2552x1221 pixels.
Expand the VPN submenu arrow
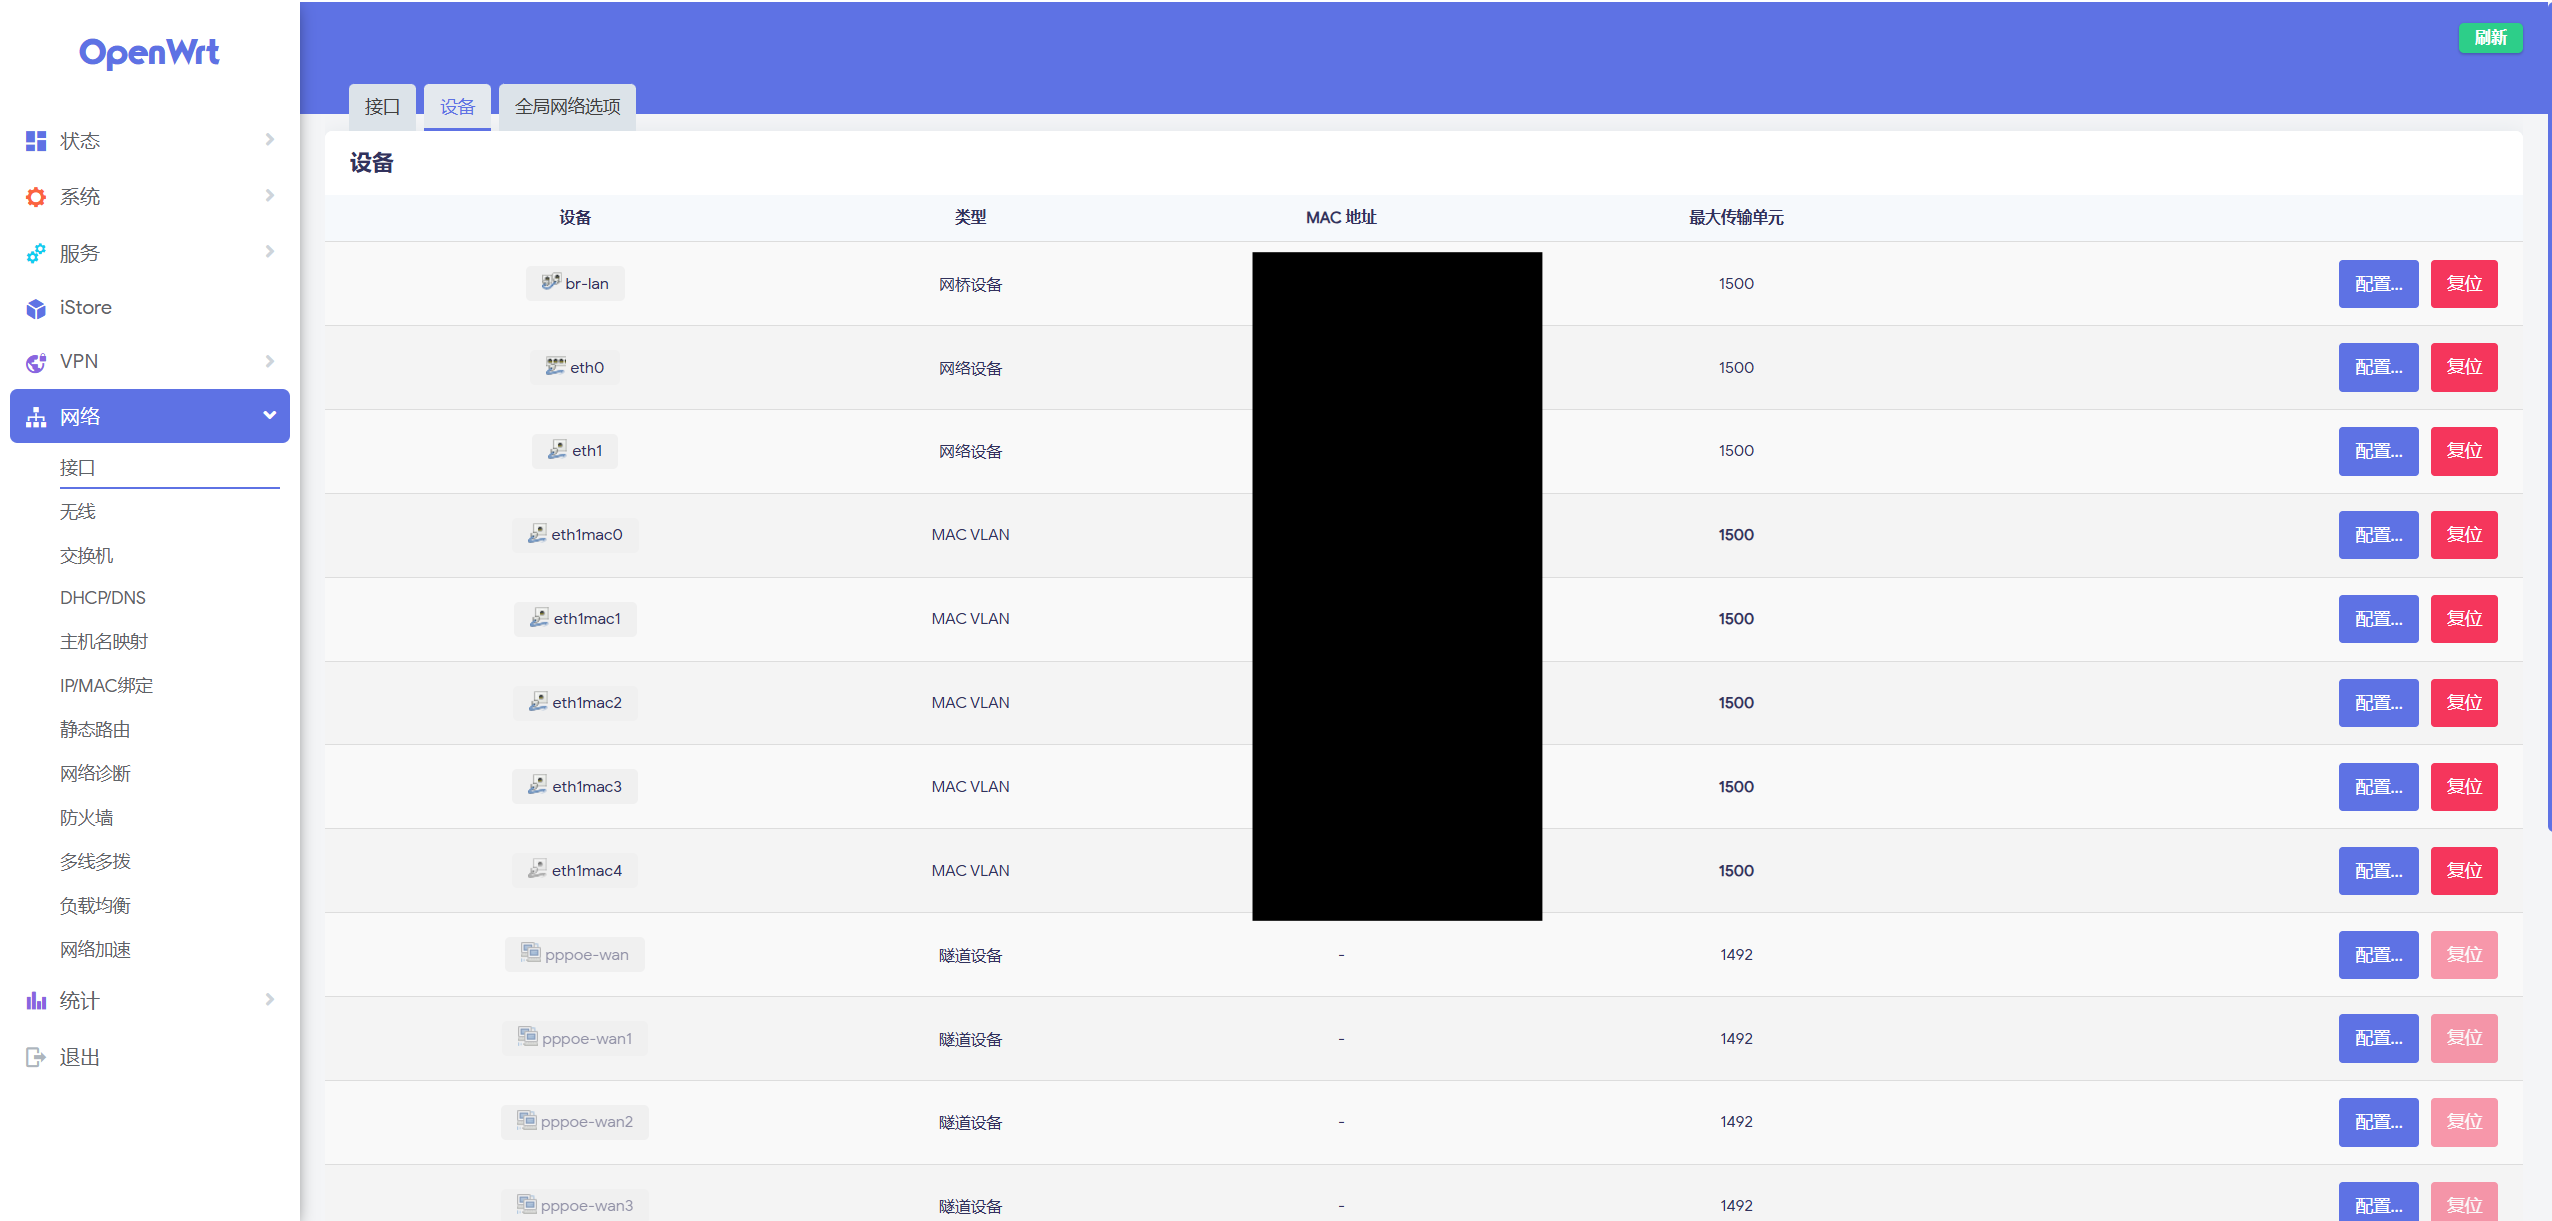[x=269, y=361]
